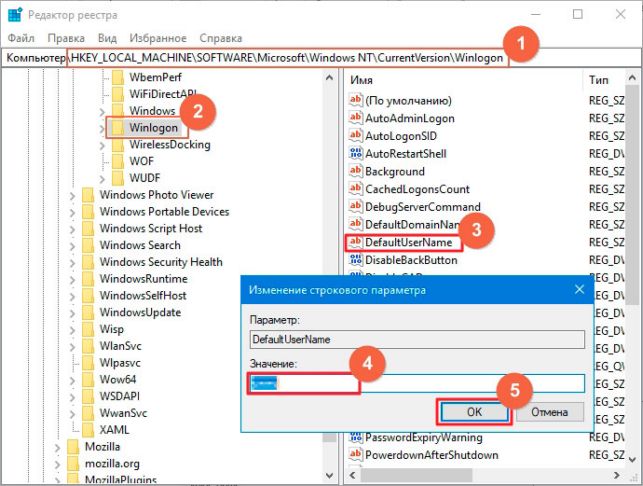
Task: Select the PowerdownAfterShutdown string value icon
Action: pos(356,454)
